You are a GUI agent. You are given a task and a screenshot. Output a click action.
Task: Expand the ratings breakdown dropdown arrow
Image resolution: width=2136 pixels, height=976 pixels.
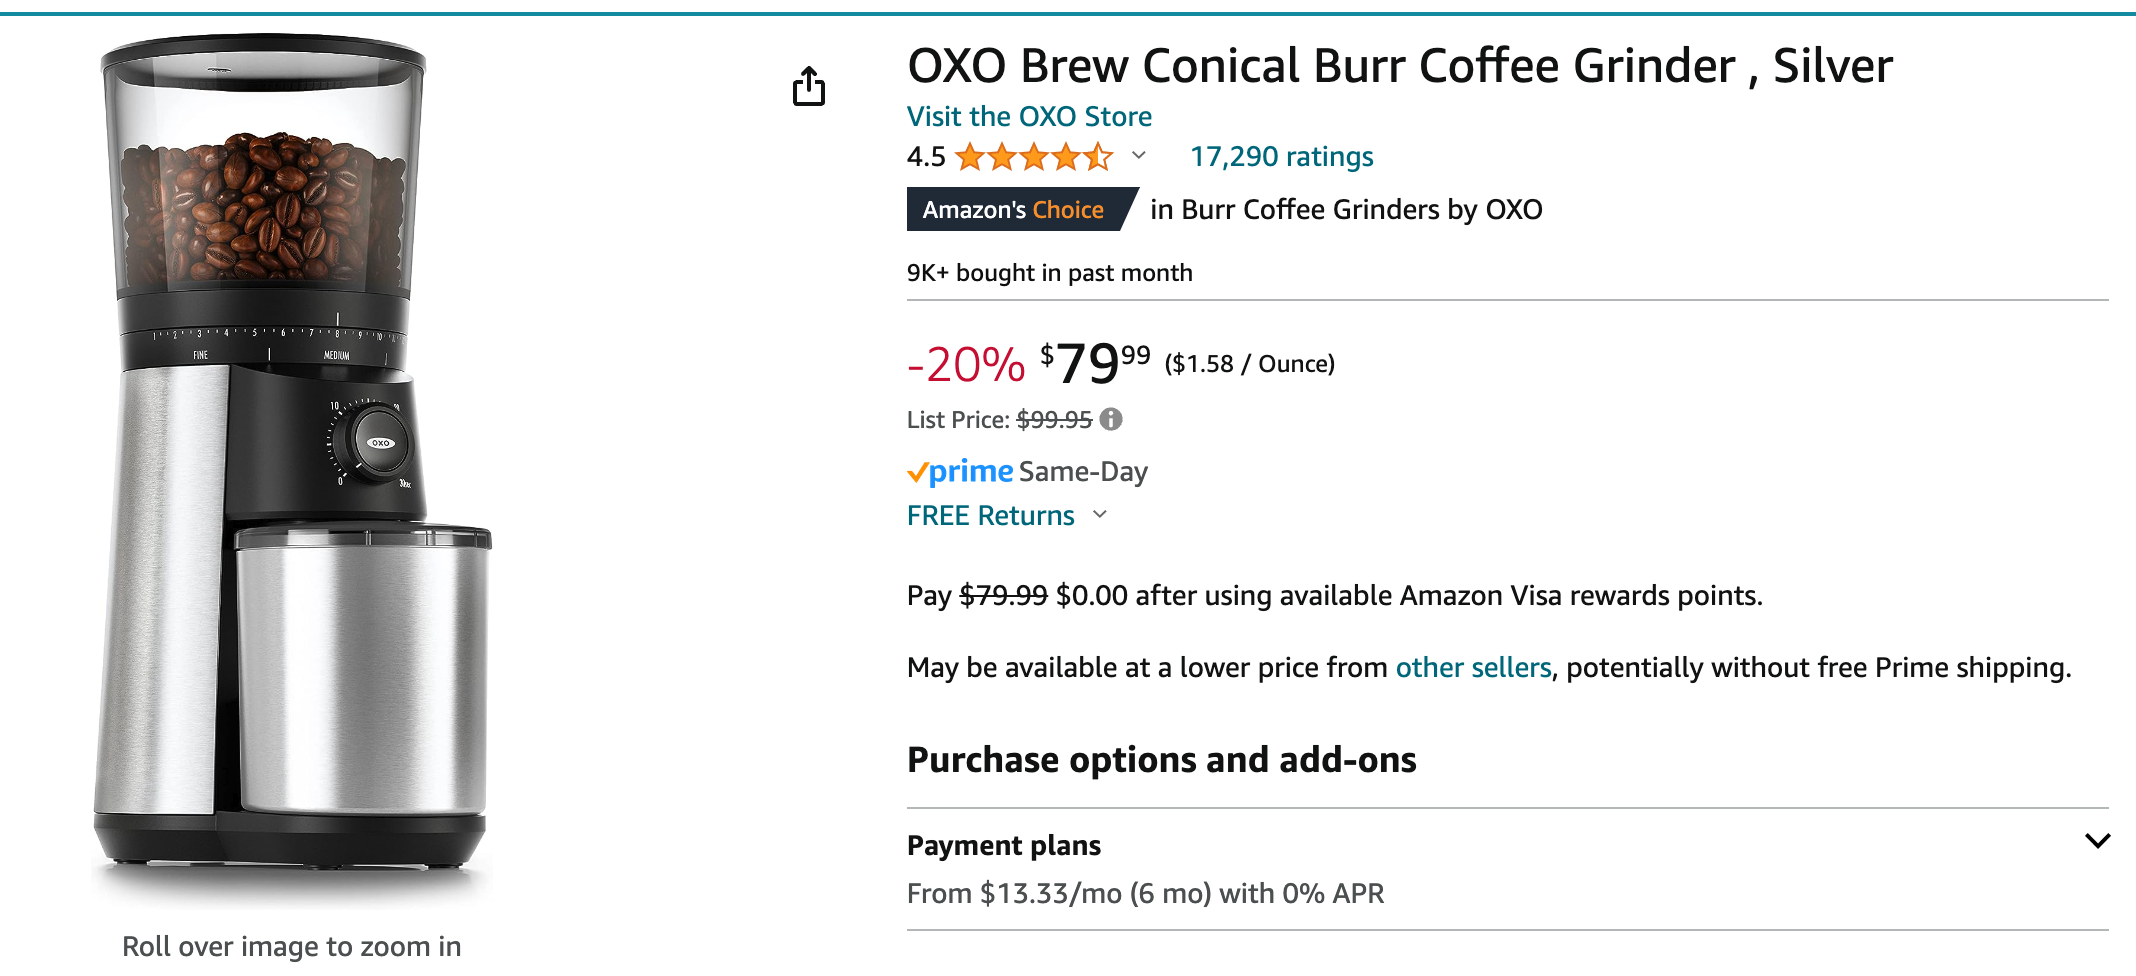coord(1139,158)
